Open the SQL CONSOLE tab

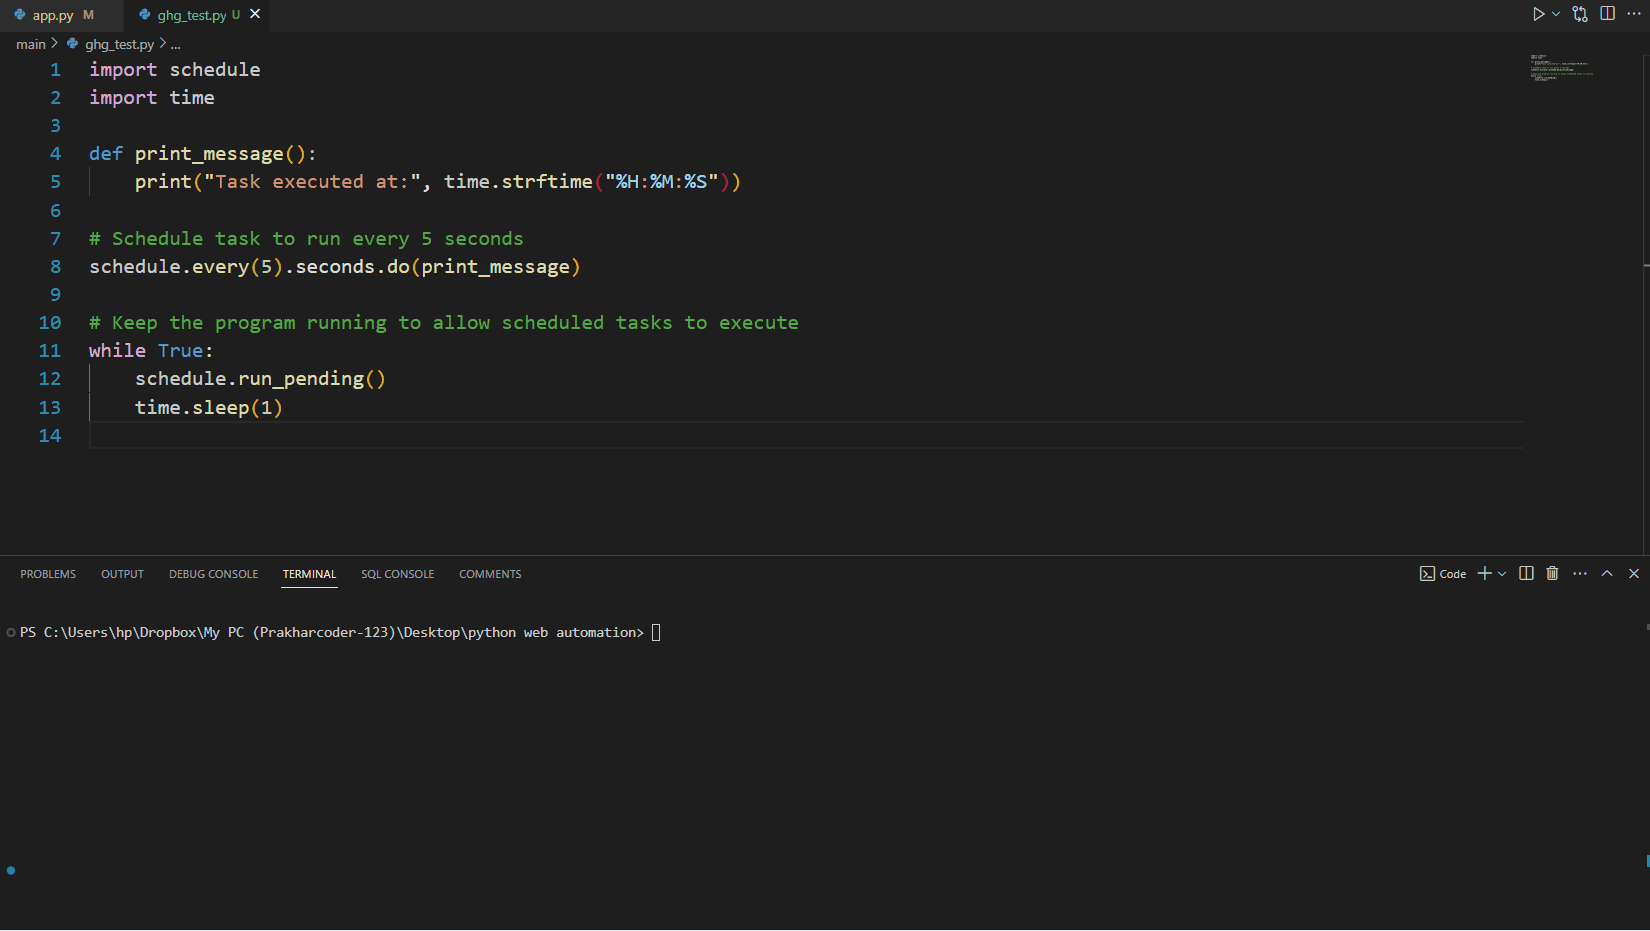(397, 574)
